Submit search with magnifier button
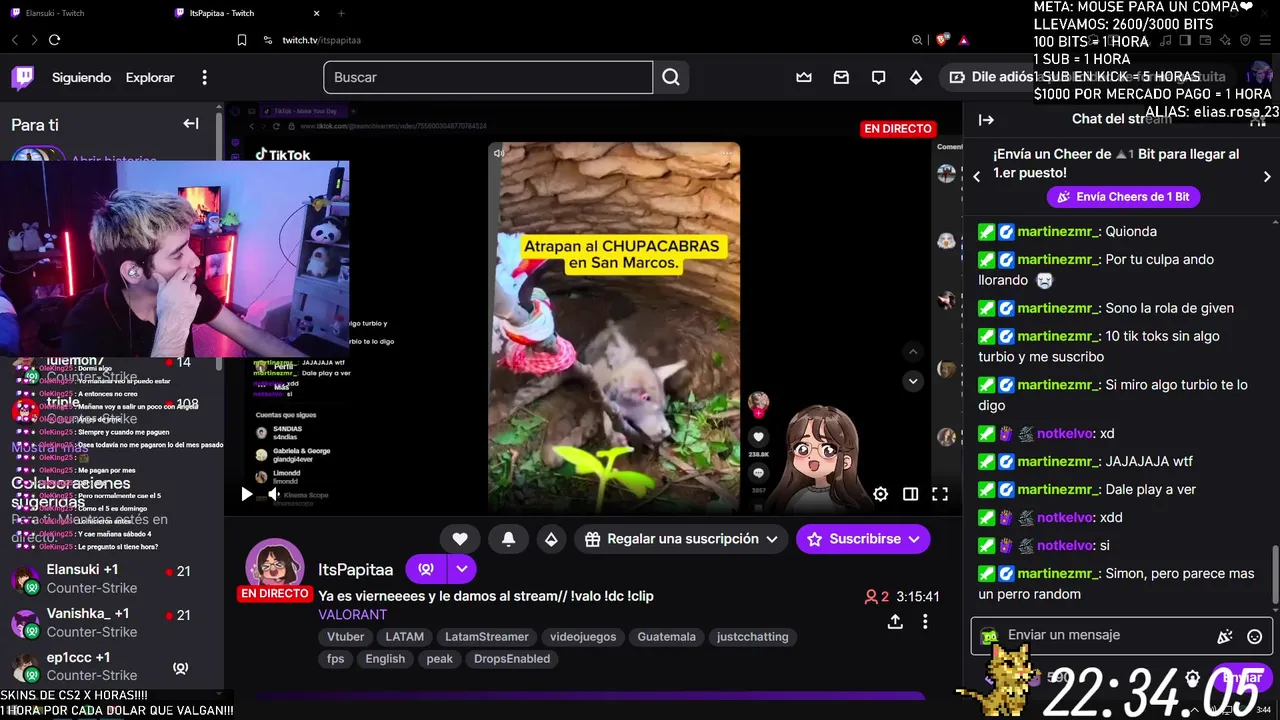Image resolution: width=1280 pixels, height=720 pixels. [x=671, y=77]
